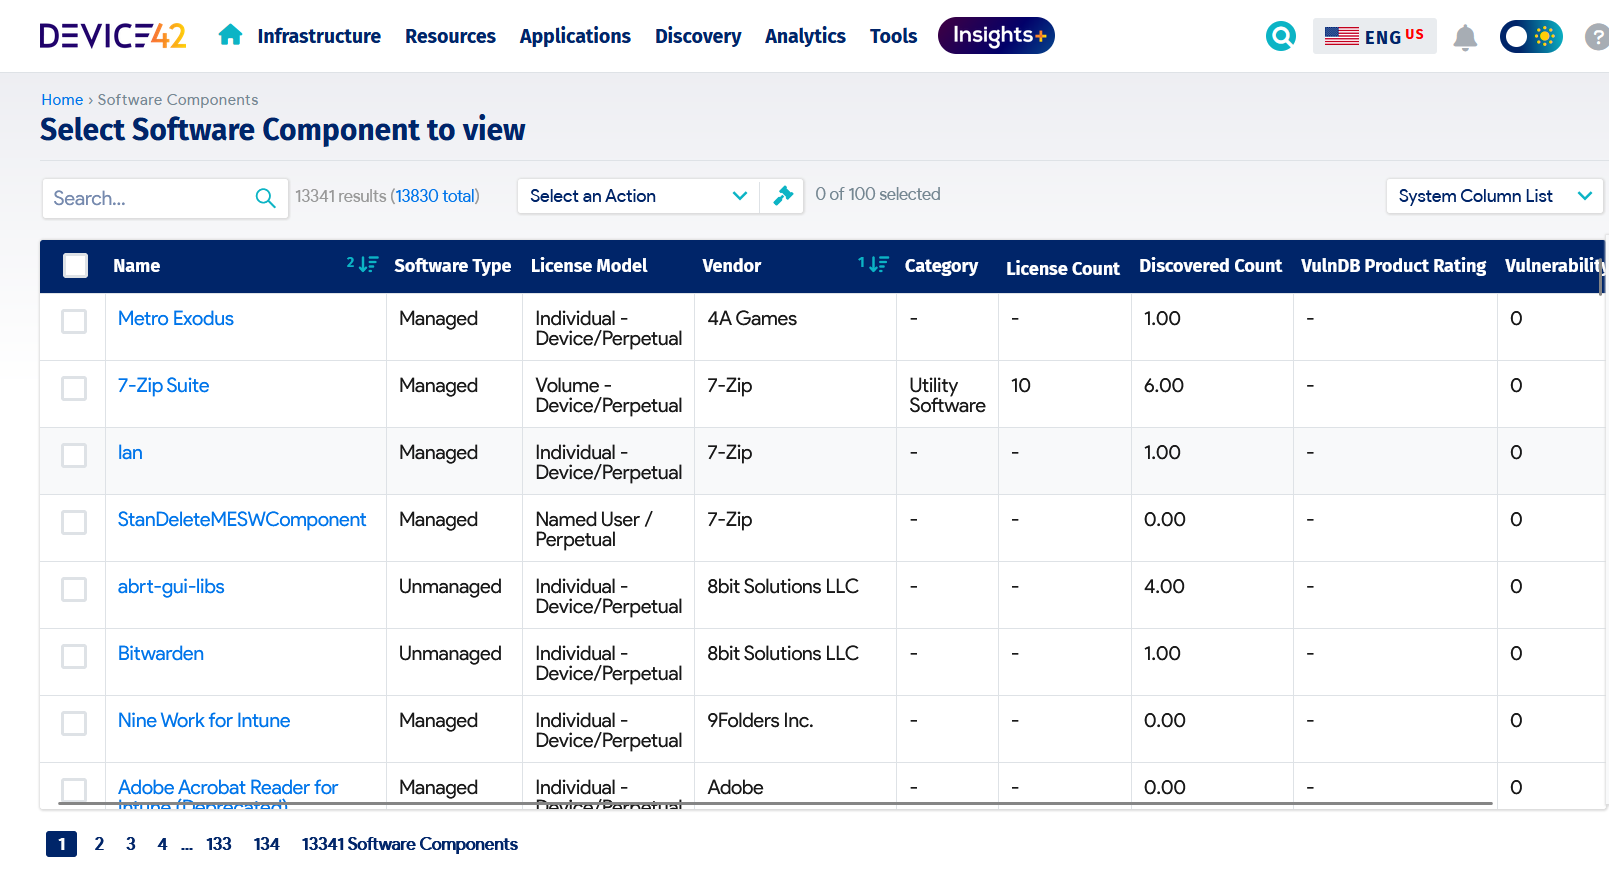Click the Home breadcrumb link
This screenshot has height=870, width=1609.
pos(62,100)
